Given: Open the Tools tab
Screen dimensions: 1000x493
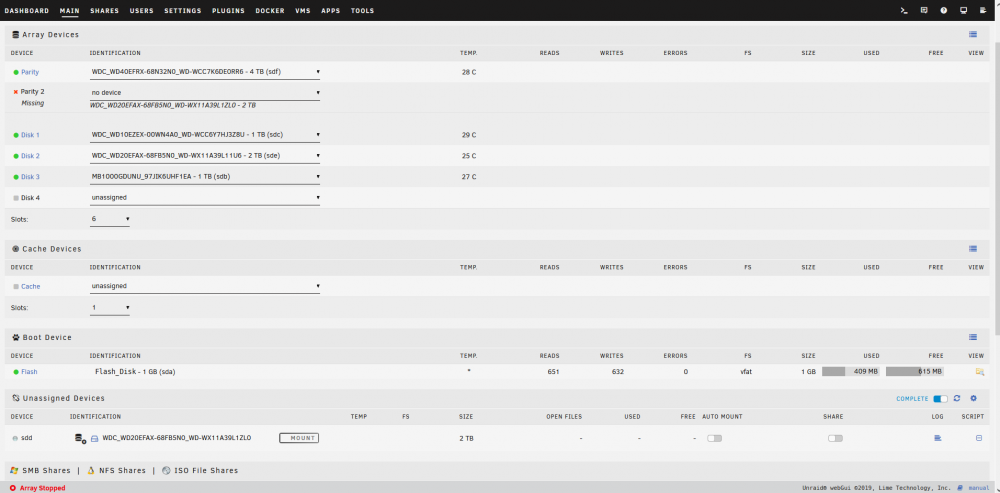Looking at the screenshot, I should pyautogui.click(x=362, y=11).
